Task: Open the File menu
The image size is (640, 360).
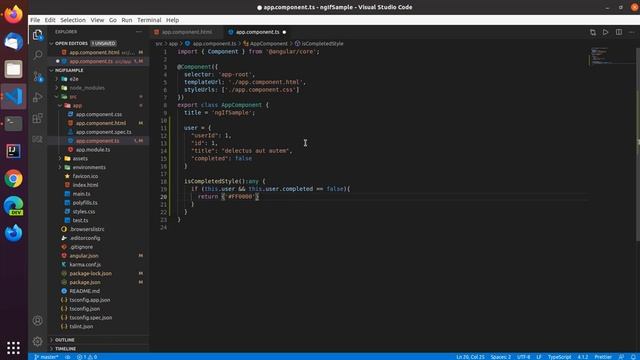Action: click(35, 20)
